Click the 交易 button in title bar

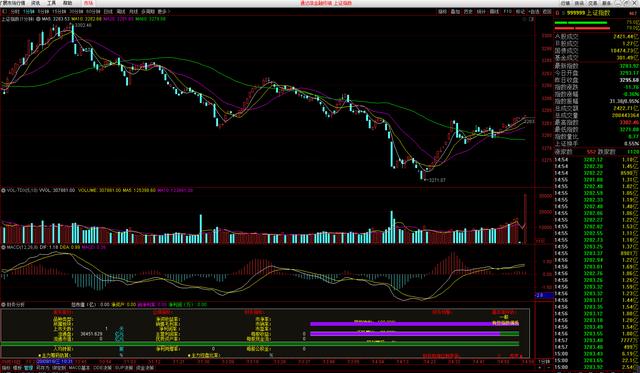pyautogui.click(x=593, y=3)
